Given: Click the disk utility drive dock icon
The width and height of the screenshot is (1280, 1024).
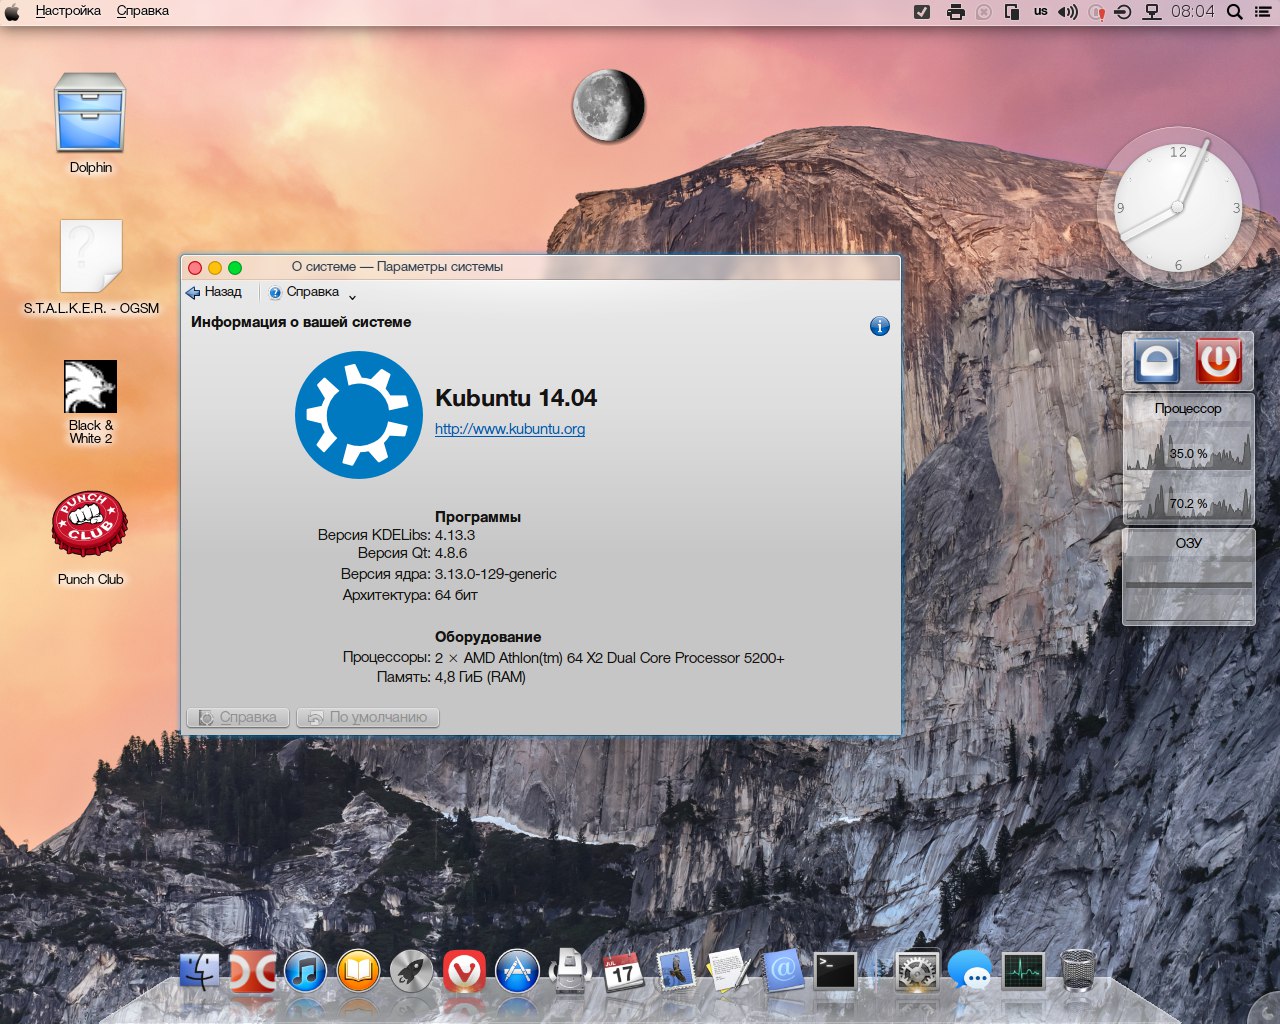Looking at the screenshot, I should (x=570, y=971).
